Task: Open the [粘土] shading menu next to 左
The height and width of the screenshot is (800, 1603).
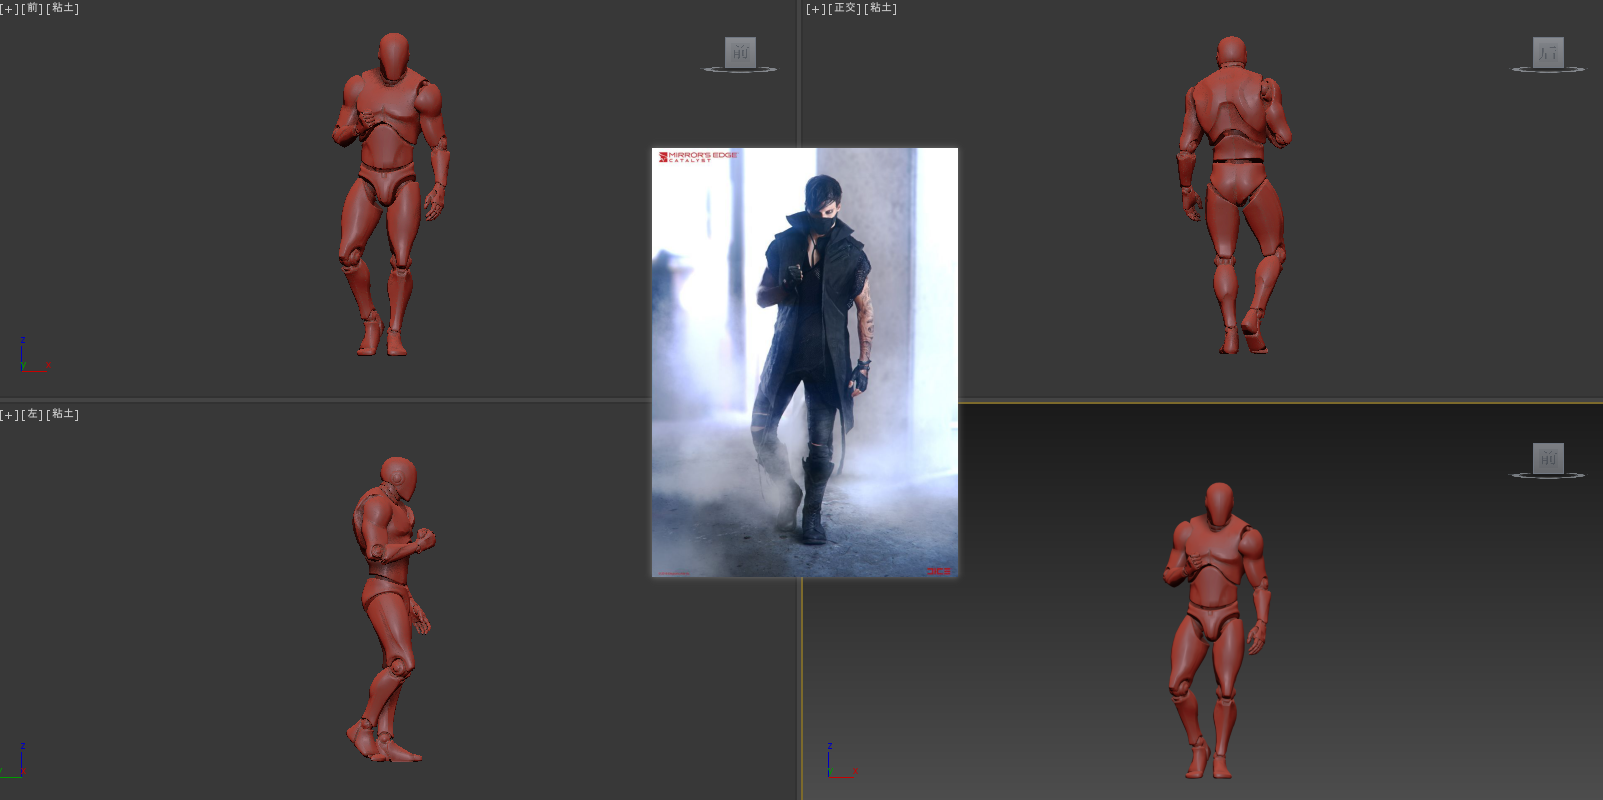Action: point(63,414)
